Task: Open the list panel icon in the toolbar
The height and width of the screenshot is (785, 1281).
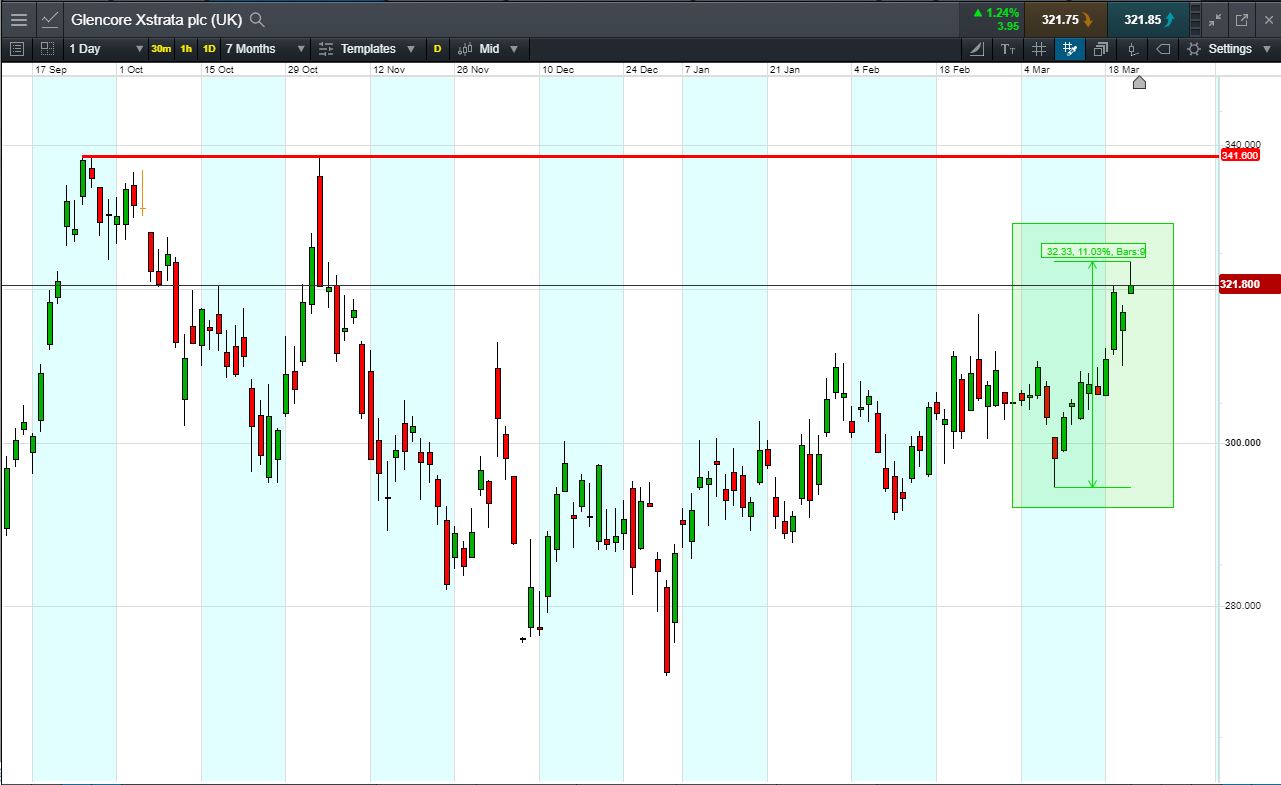Action: [x=16, y=49]
